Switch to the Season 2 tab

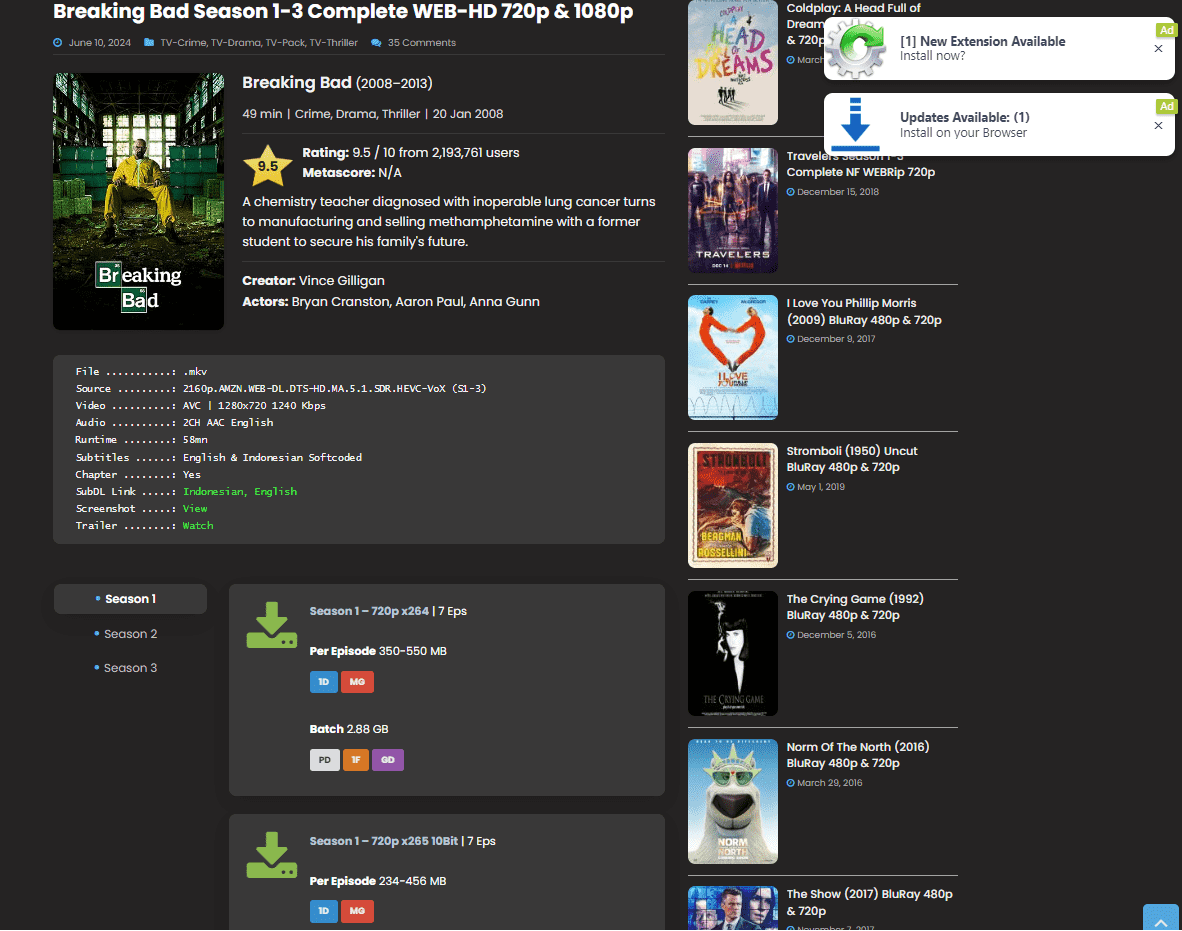pyautogui.click(x=130, y=634)
